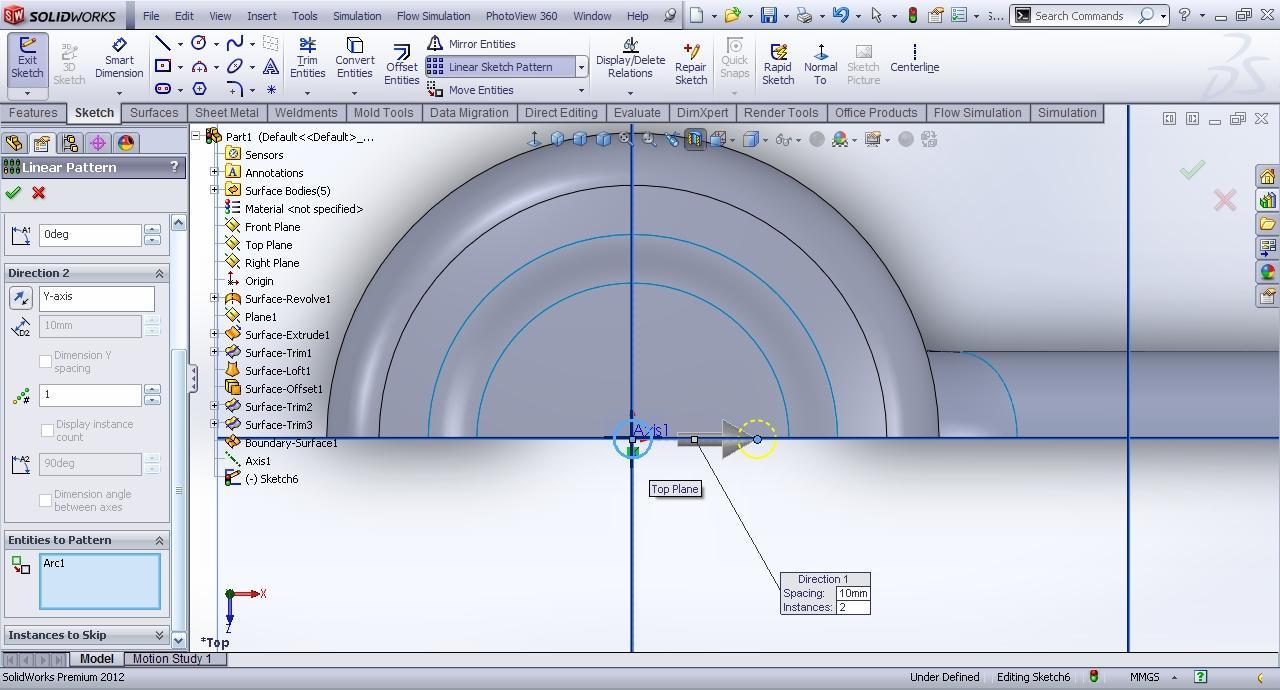This screenshot has width=1280, height=690.
Task: Open the PropertyManager tab icon
Action: (42, 143)
